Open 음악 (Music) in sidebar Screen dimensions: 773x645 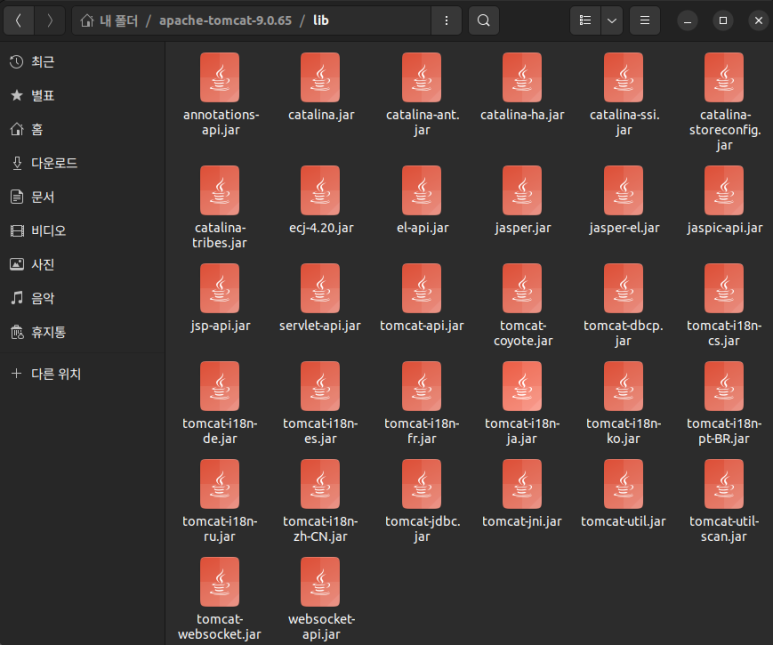(82, 298)
